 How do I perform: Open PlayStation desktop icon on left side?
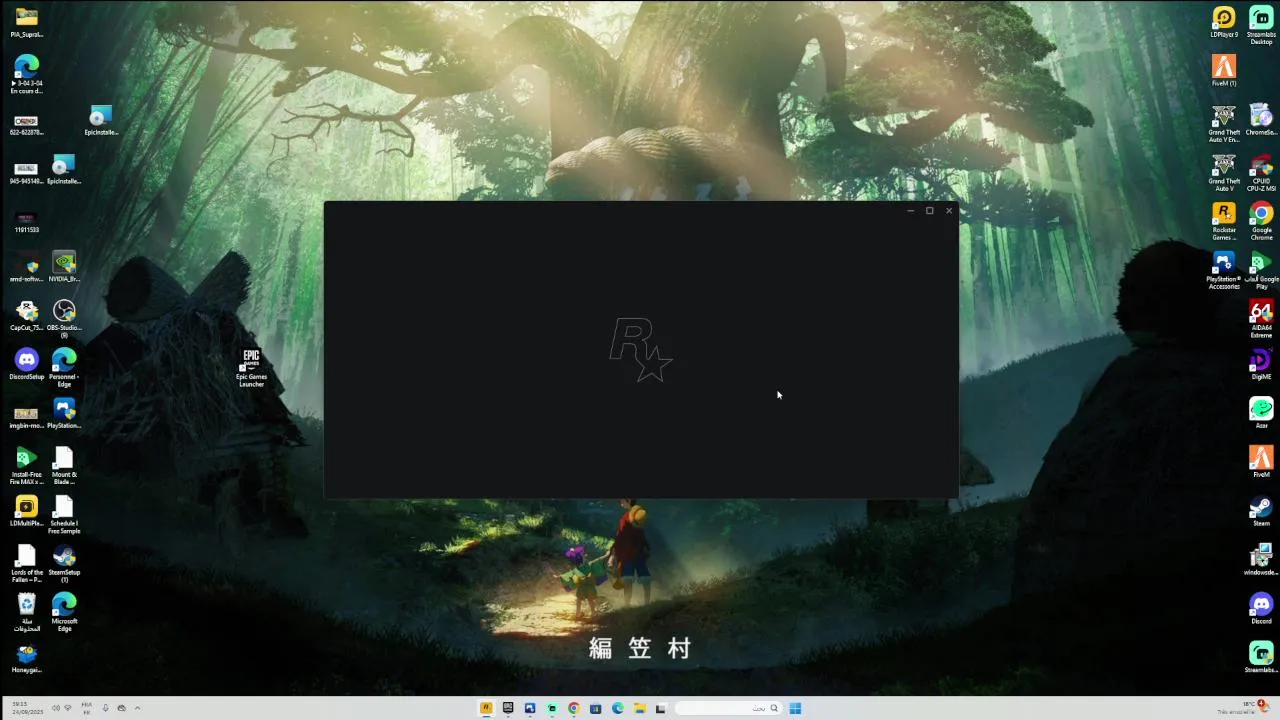tap(64, 414)
